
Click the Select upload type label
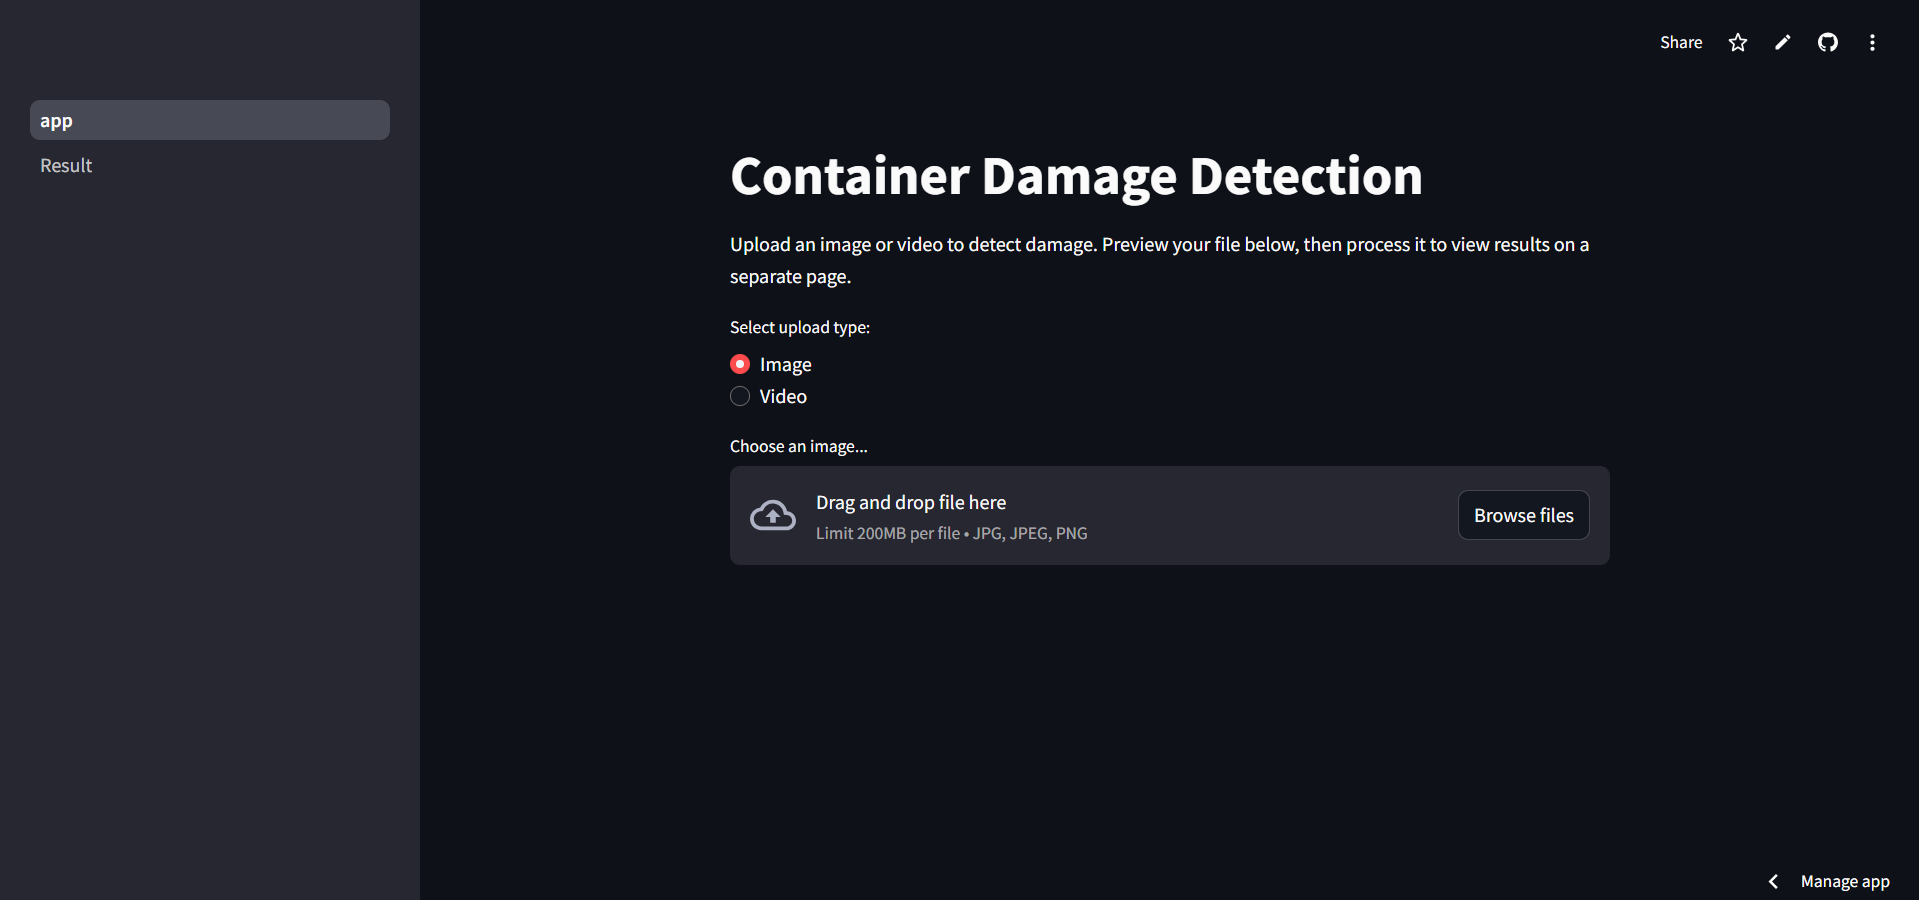(800, 327)
